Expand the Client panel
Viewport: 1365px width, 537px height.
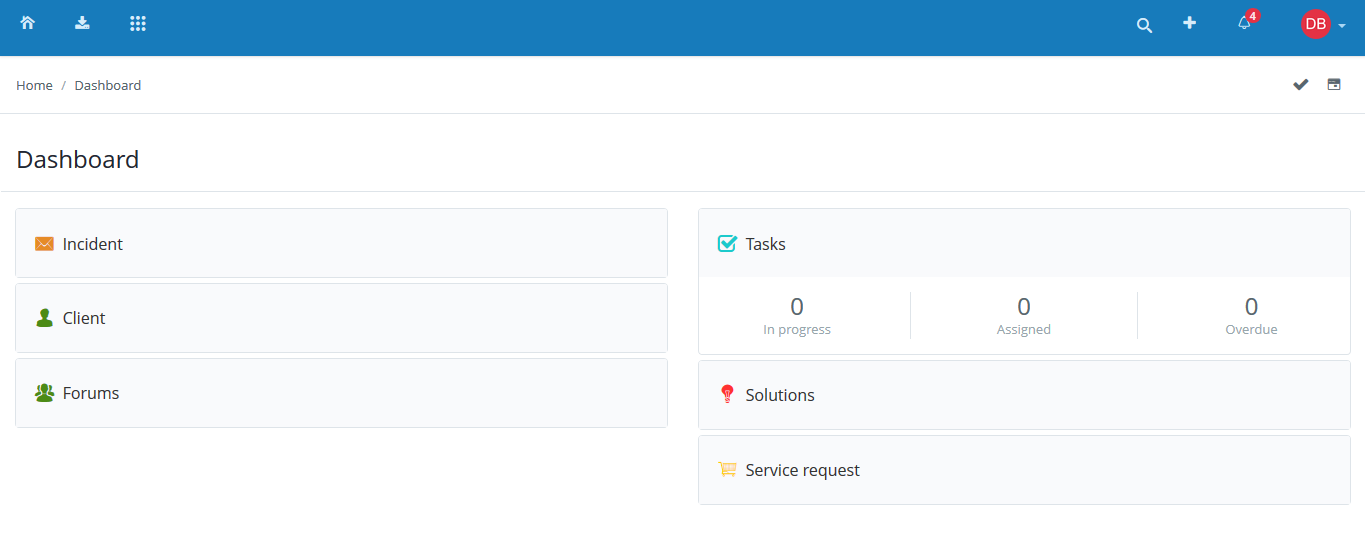tap(84, 318)
